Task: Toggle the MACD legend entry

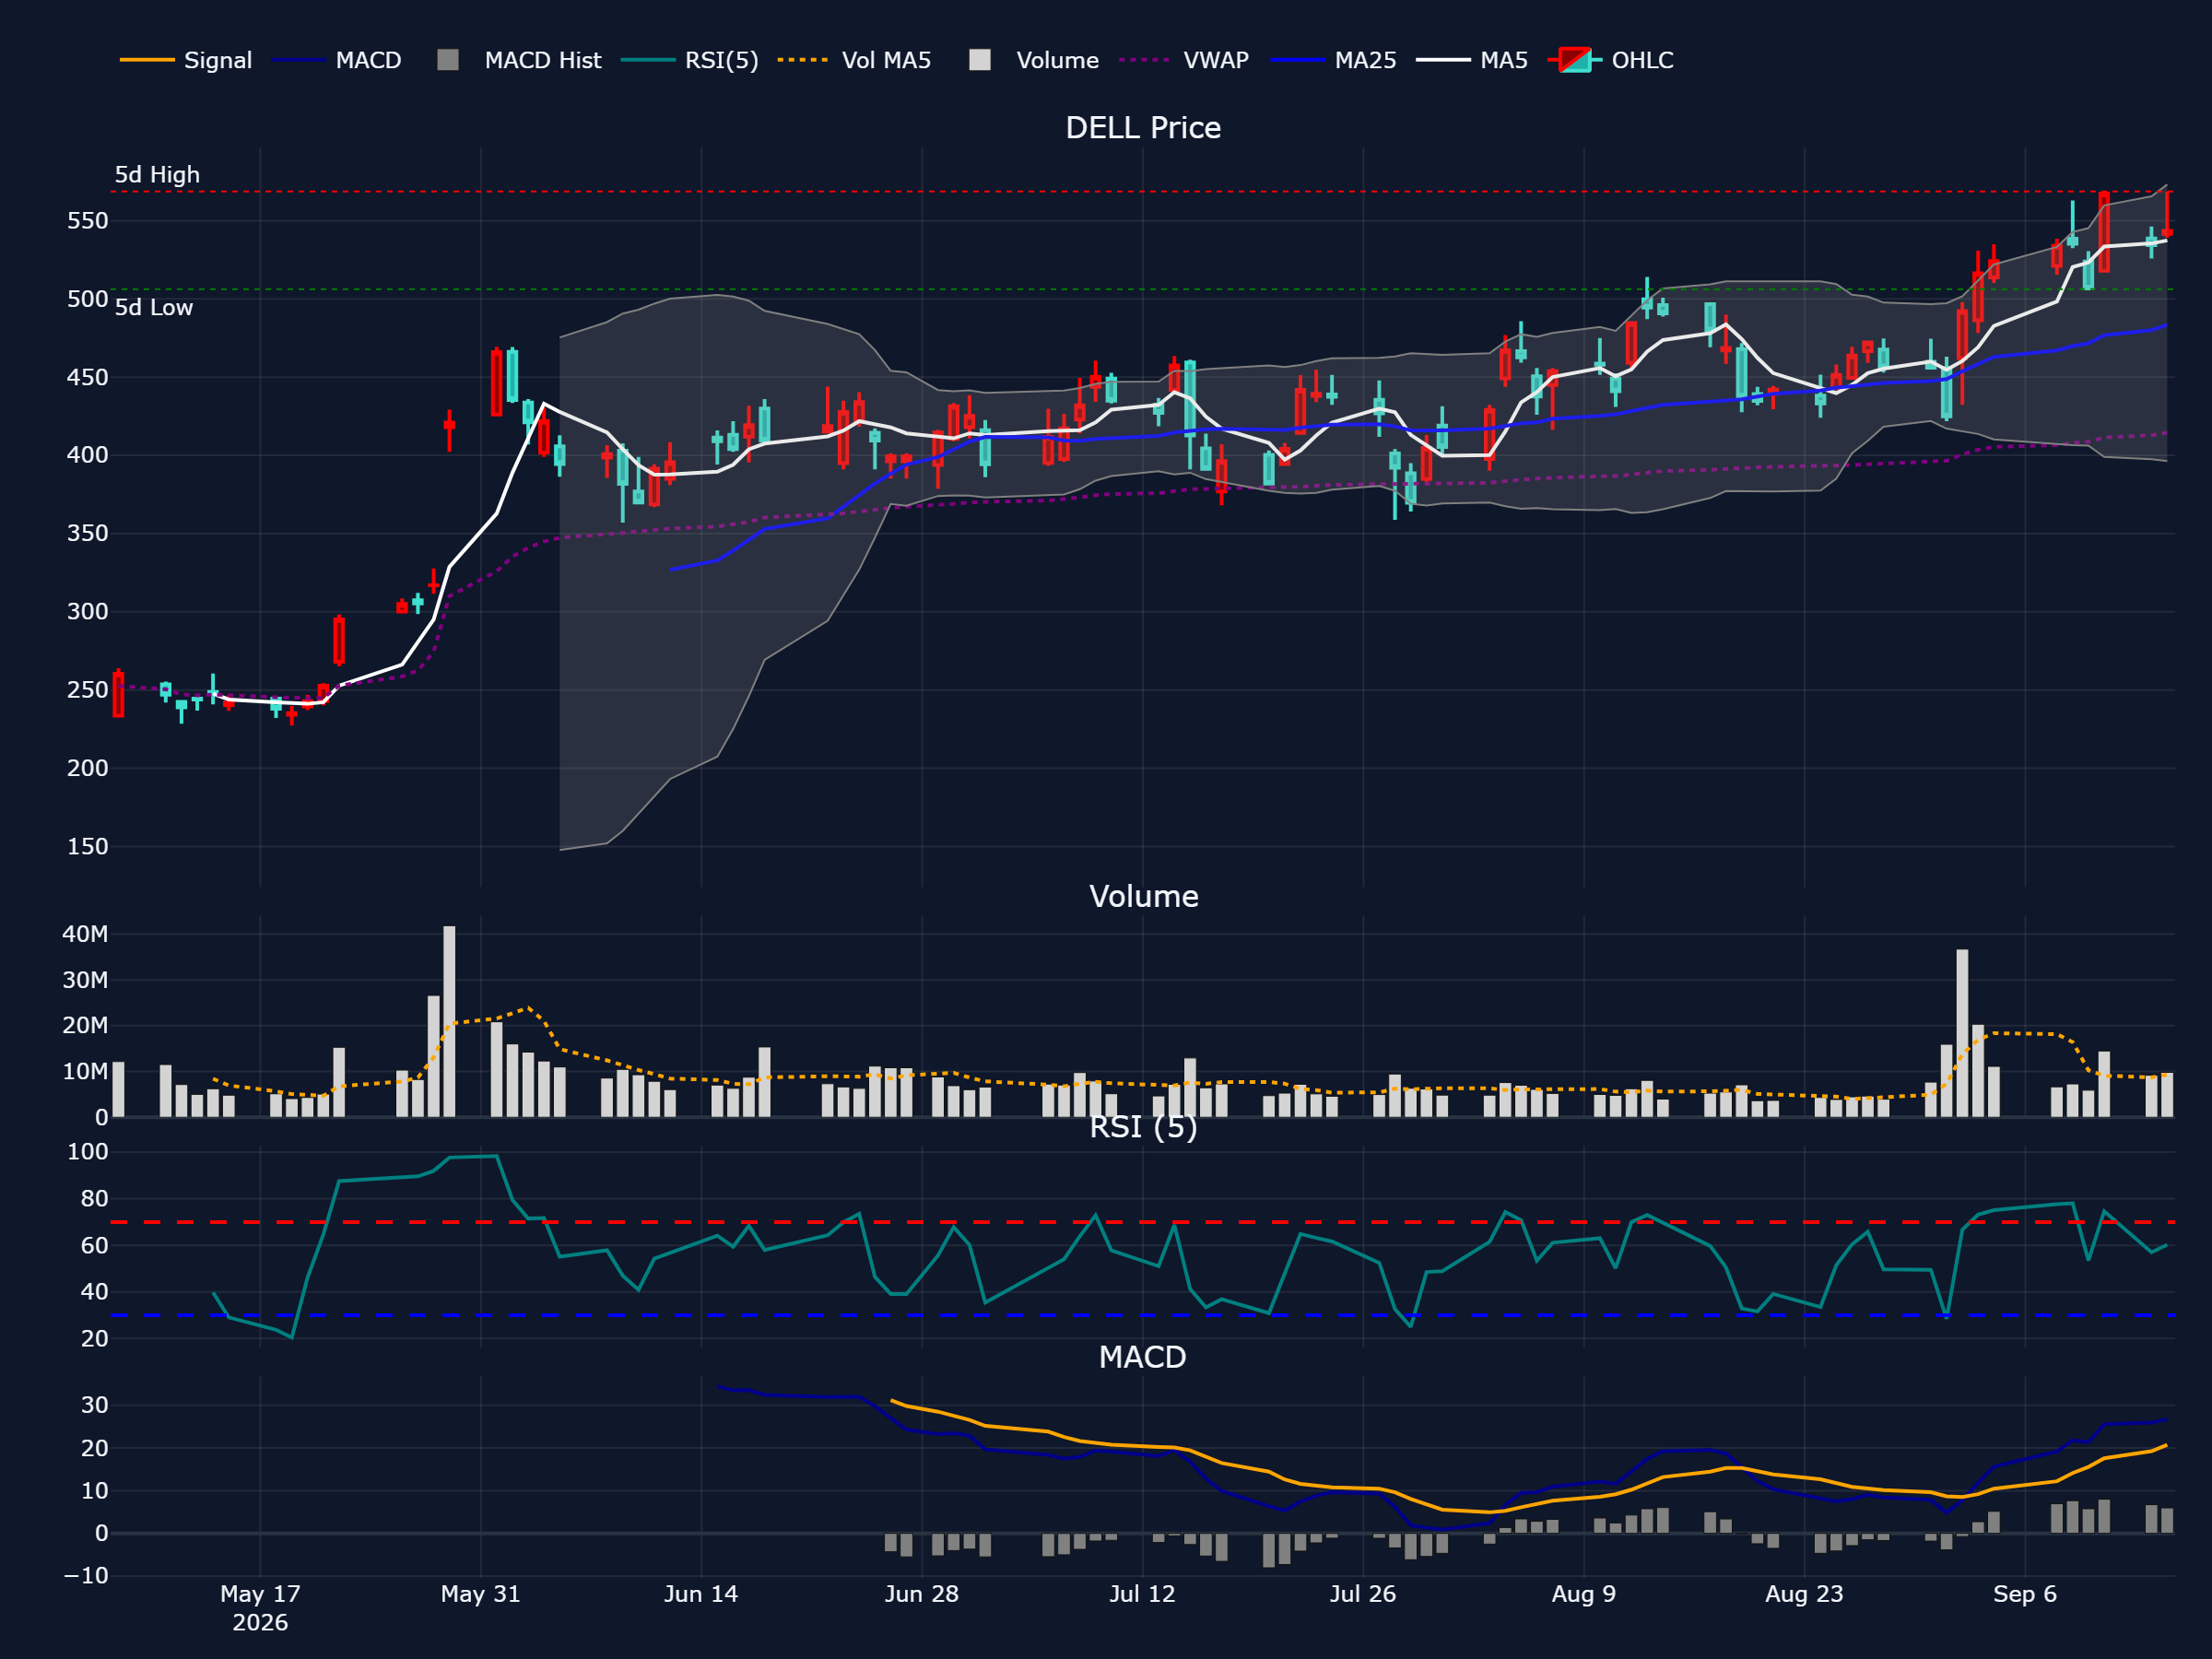Action: [x=337, y=60]
